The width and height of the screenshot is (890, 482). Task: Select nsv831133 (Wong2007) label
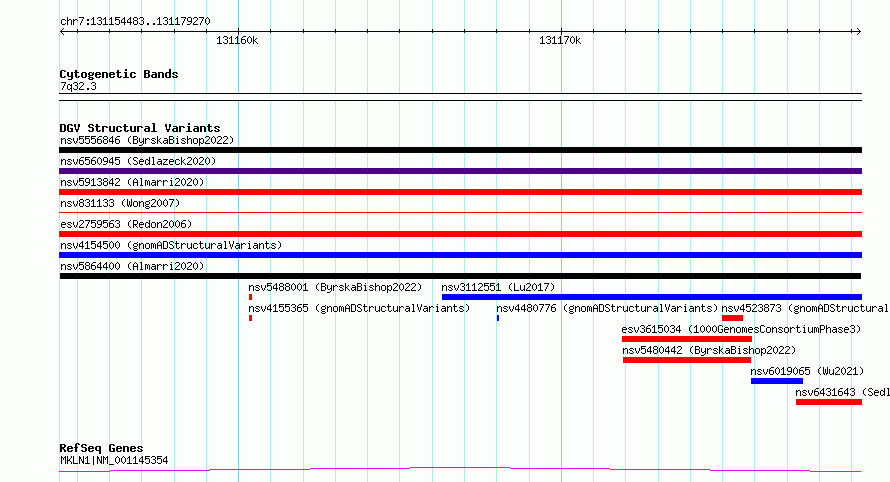coord(120,203)
